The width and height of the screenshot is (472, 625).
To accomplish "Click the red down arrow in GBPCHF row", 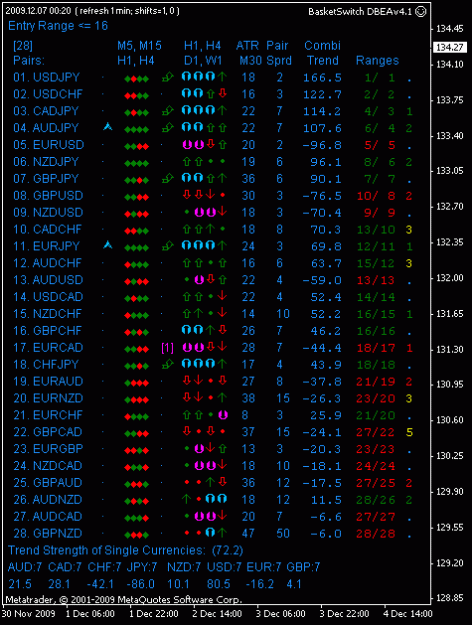I will (x=223, y=330).
